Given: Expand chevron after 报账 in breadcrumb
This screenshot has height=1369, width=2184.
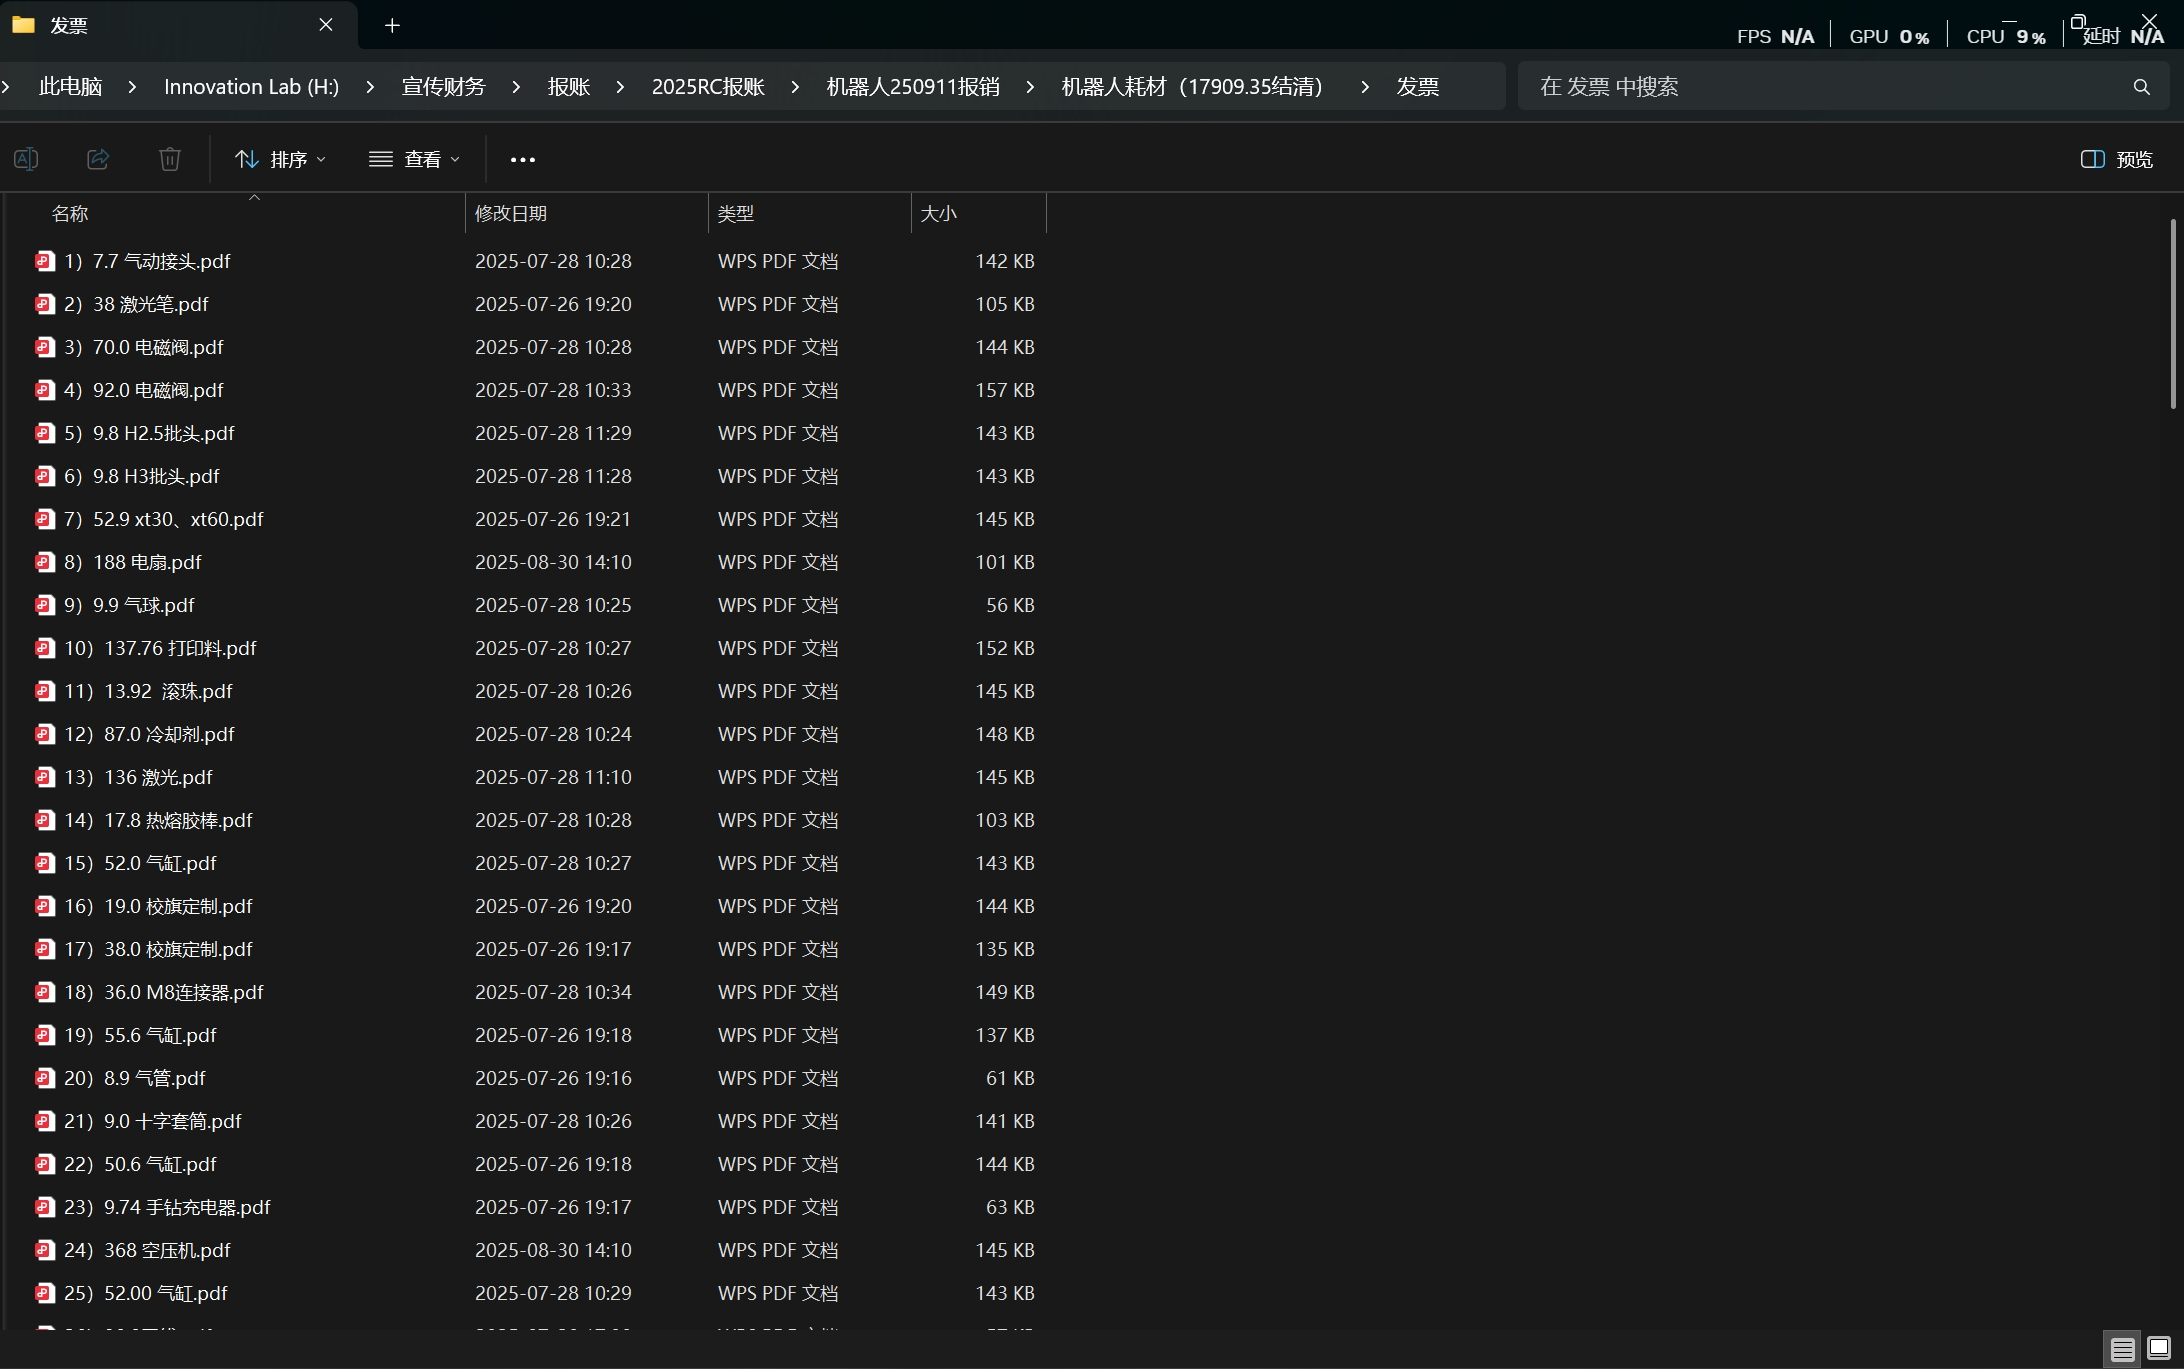Looking at the screenshot, I should coord(620,87).
